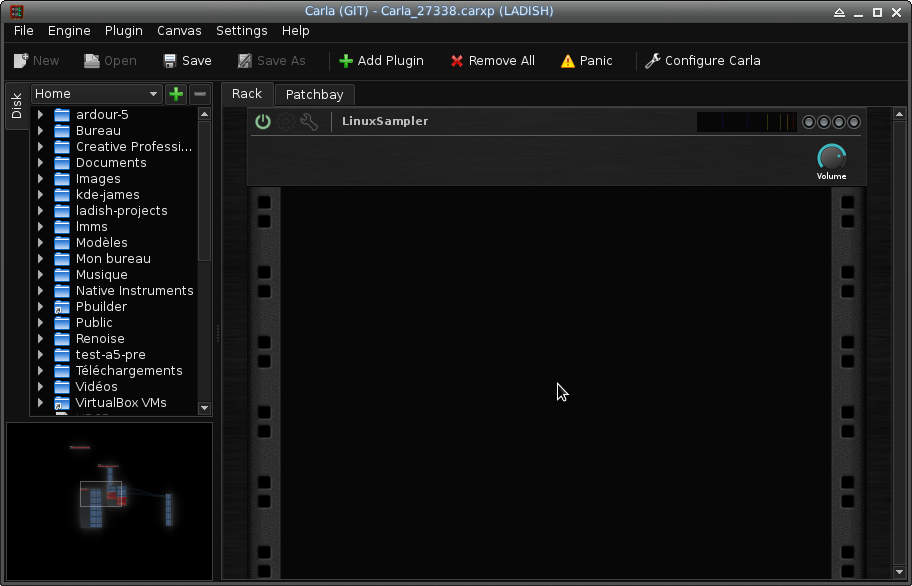Open LinuxSampler plugin GUI gear icon
The image size is (912, 586).
coord(286,122)
